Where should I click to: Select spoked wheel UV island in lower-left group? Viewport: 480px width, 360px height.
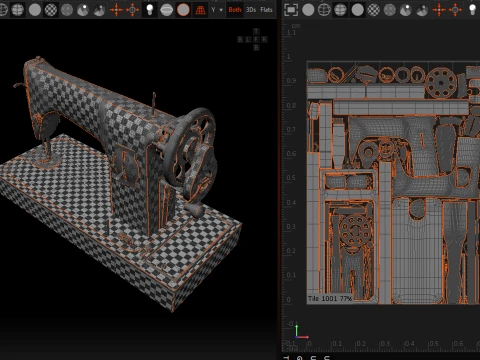coord(355,231)
